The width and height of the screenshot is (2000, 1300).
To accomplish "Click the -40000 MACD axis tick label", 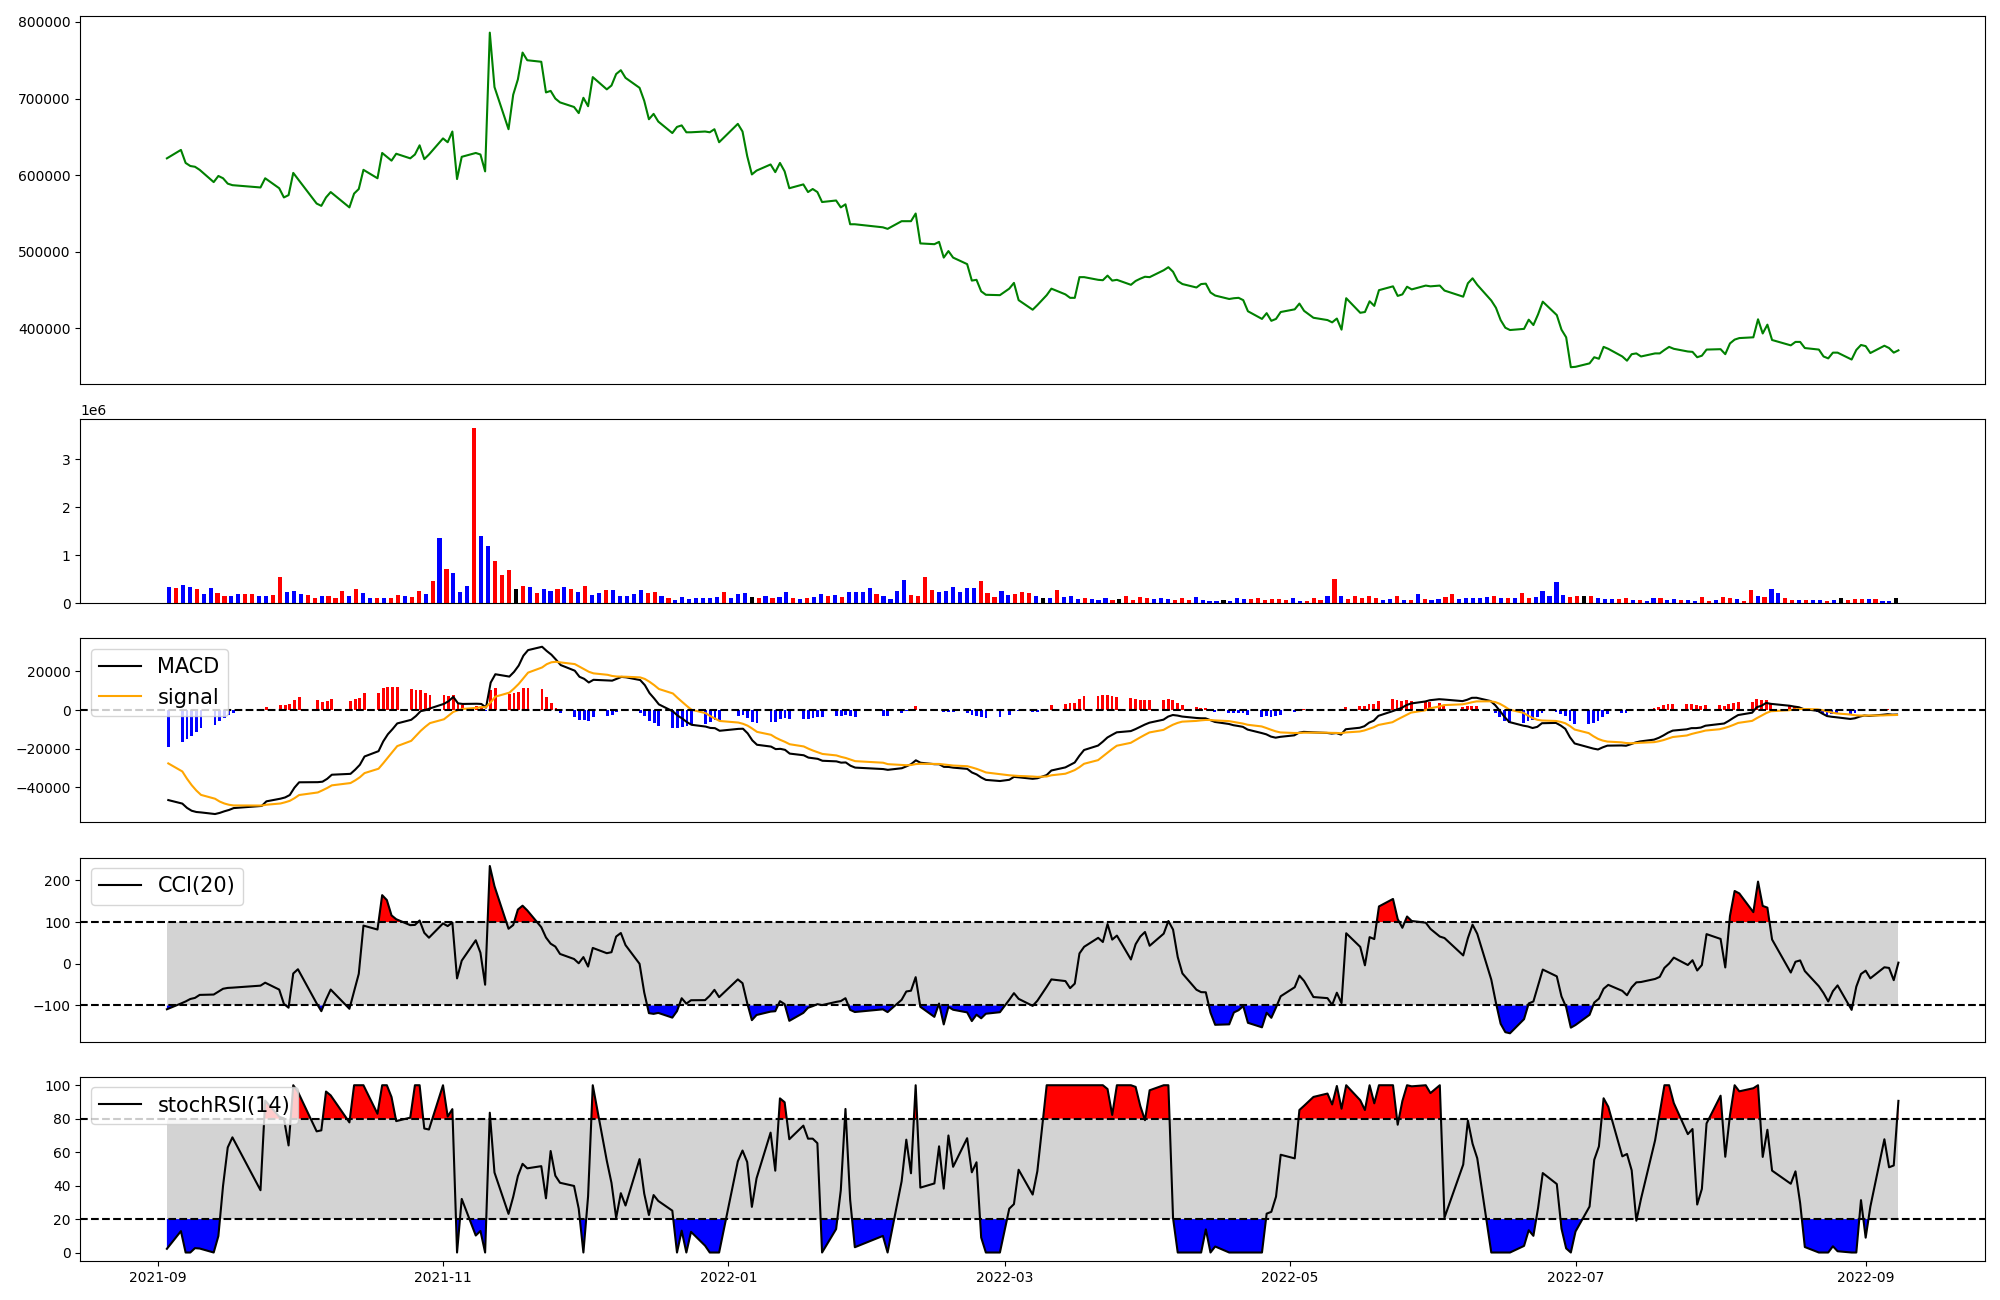I will point(44,788).
